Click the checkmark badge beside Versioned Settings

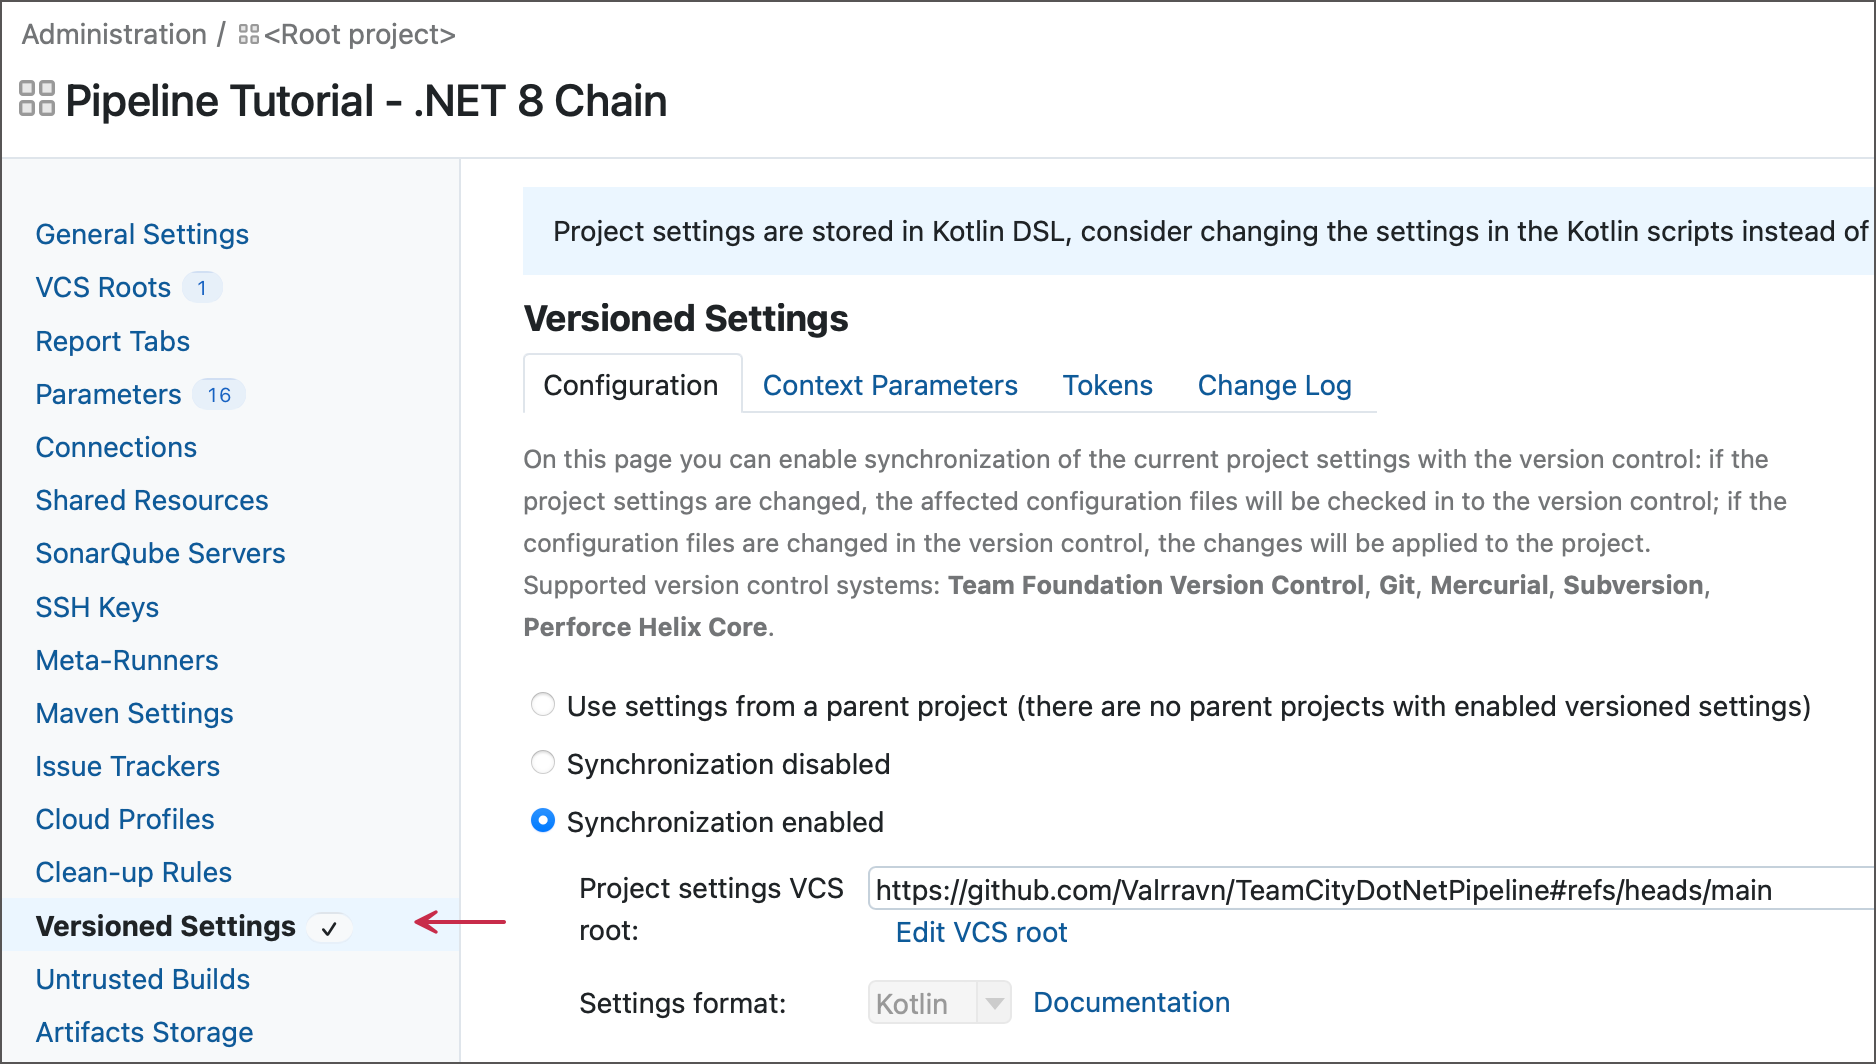(x=329, y=928)
